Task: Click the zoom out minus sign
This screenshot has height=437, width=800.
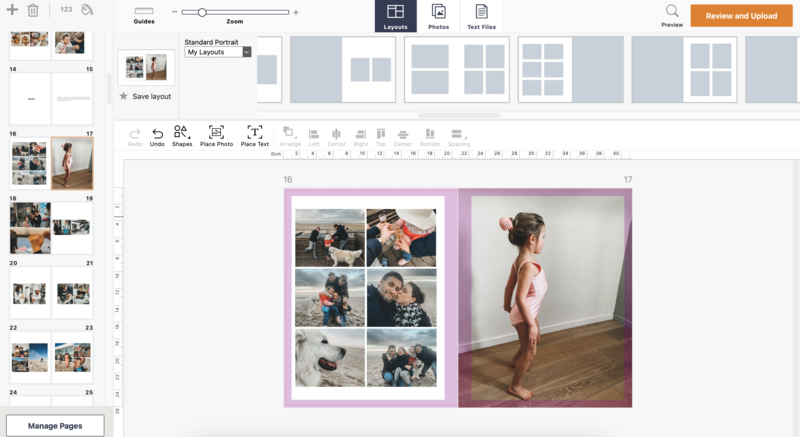Action: click(x=174, y=13)
